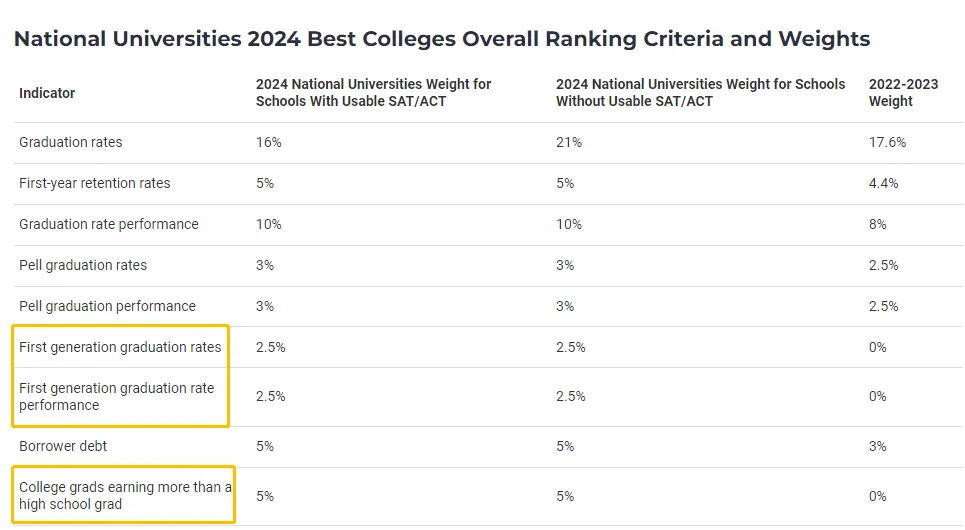Click the 17.6% weight for Graduation rates

click(x=887, y=142)
